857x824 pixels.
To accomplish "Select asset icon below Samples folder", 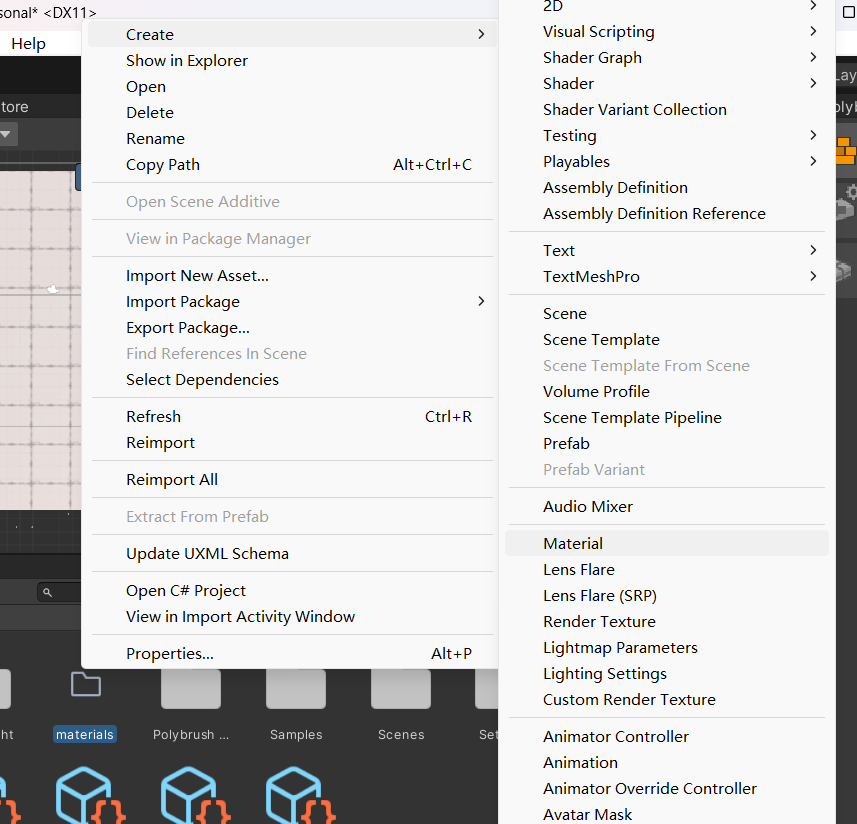I will (300, 795).
